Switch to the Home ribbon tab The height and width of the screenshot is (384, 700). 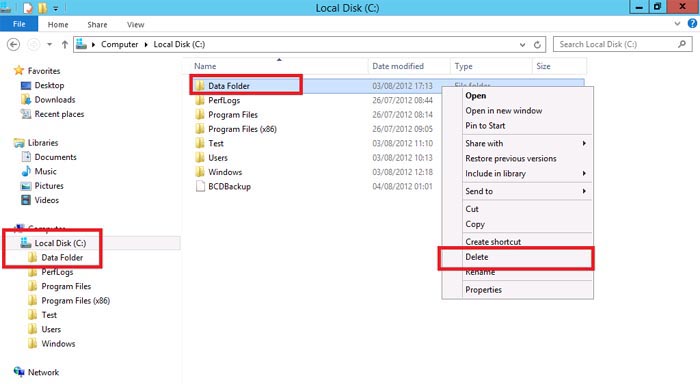point(58,25)
